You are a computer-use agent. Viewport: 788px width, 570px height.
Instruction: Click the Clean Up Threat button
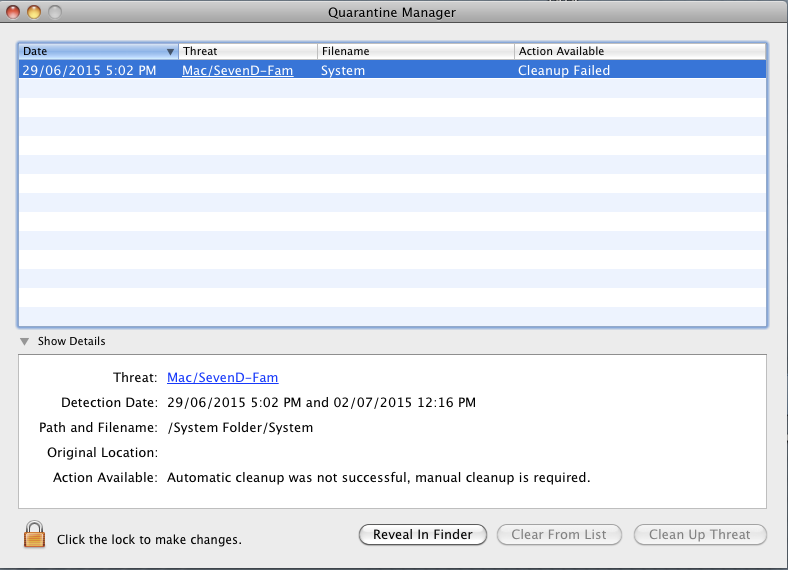coord(700,534)
